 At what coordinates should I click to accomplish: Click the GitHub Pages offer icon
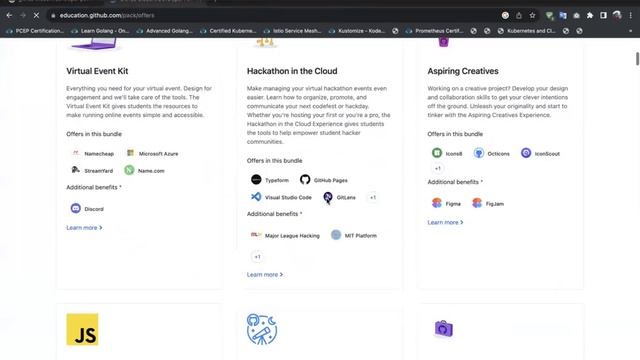coord(305,180)
